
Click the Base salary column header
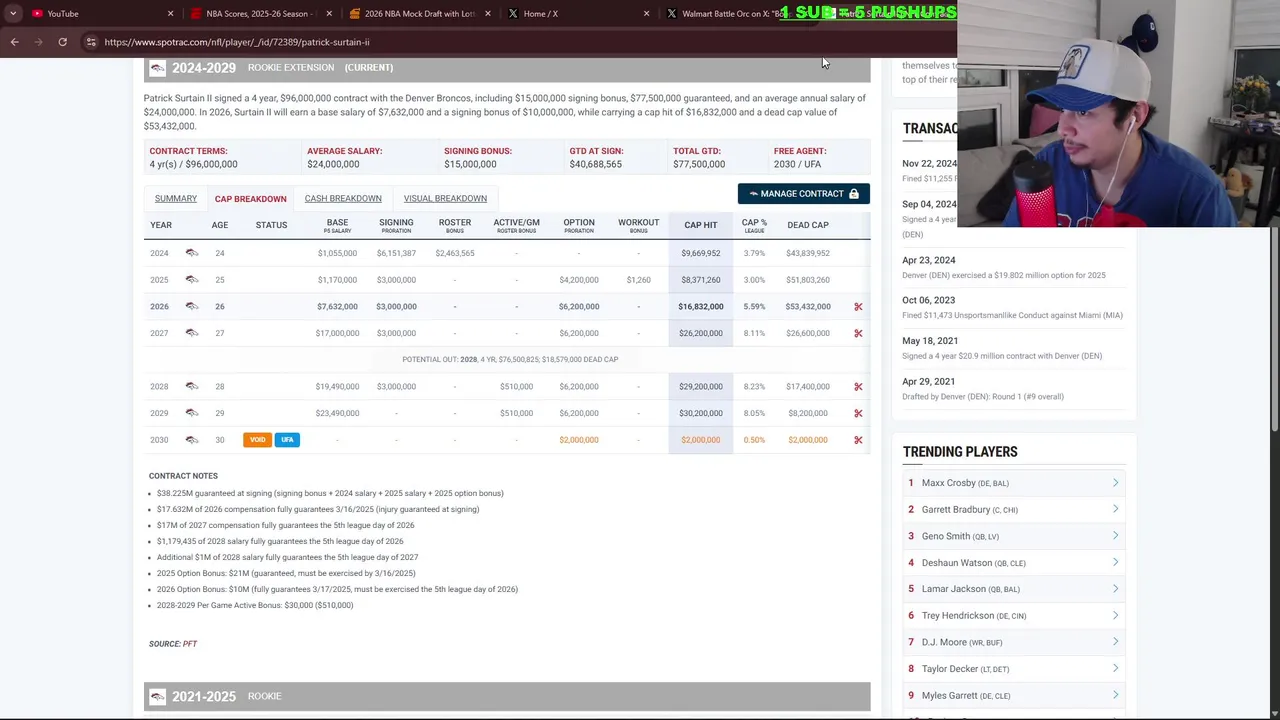pyautogui.click(x=337, y=225)
